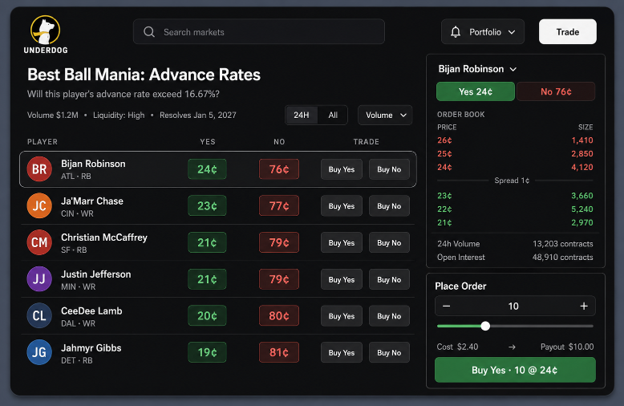Click Buy Yes for CeeDee Lamb

pos(341,316)
